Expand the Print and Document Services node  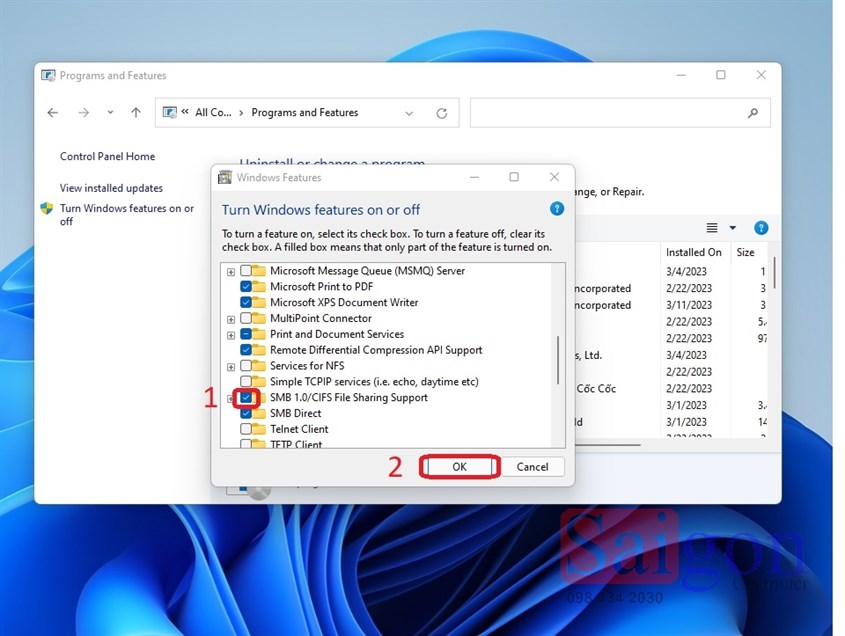click(x=231, y=335)
